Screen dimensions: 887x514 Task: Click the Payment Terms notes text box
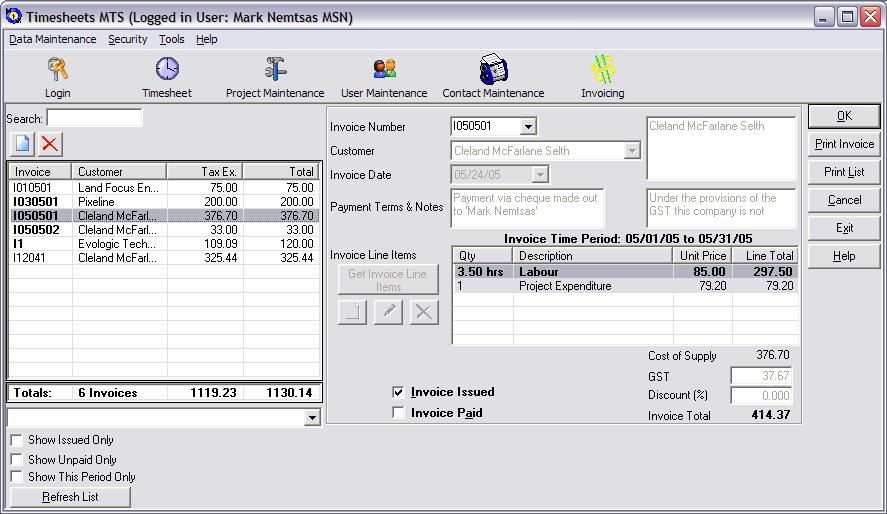(x=527, y=208)
